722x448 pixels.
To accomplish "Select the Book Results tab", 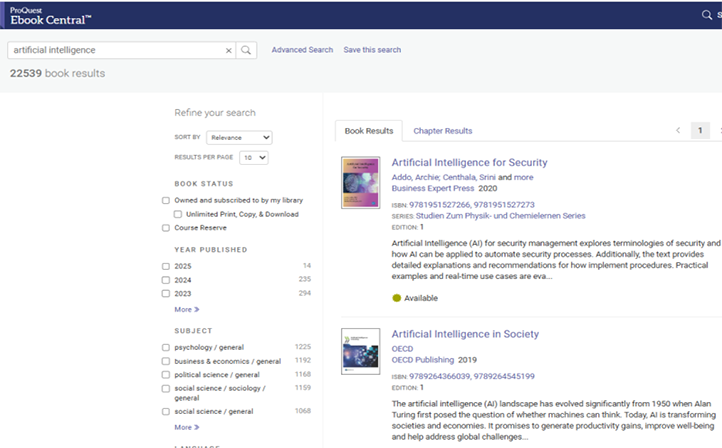I will pyautogui.click(x=369, y=131).
